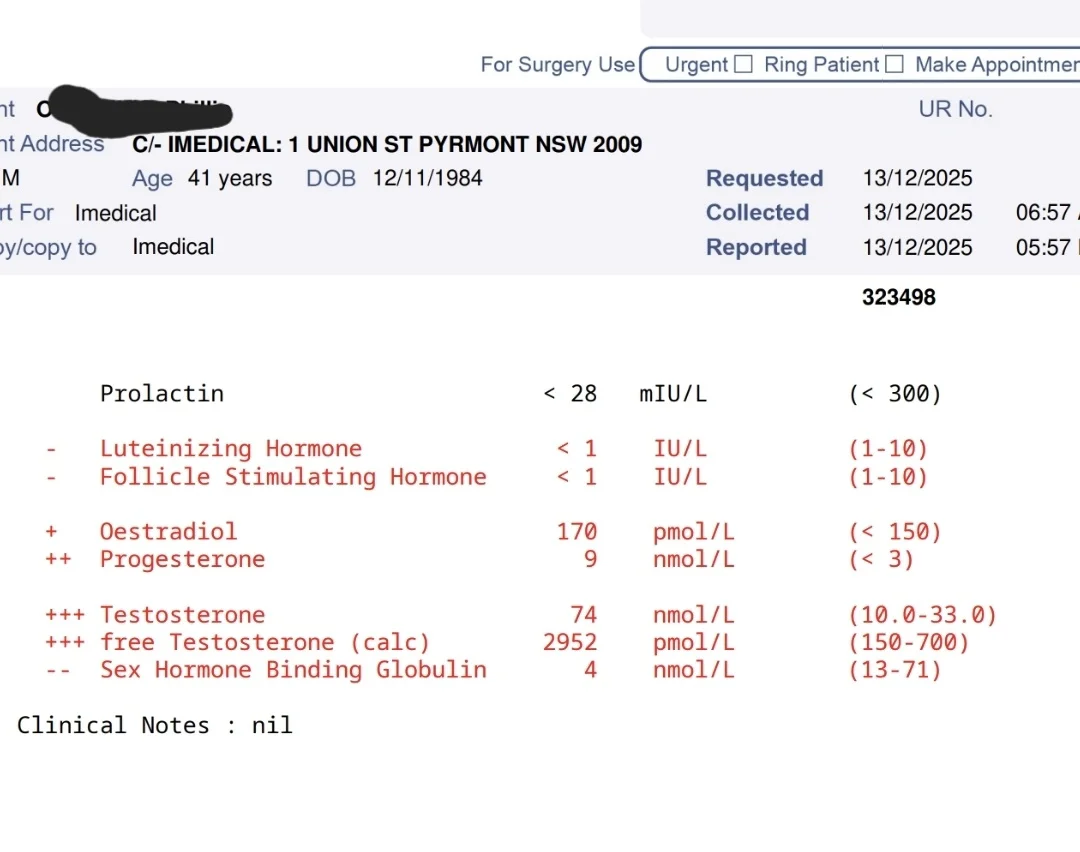Screen dimensions: 1080x852
Task: Click the Make Appointment label
Action: 997,65
